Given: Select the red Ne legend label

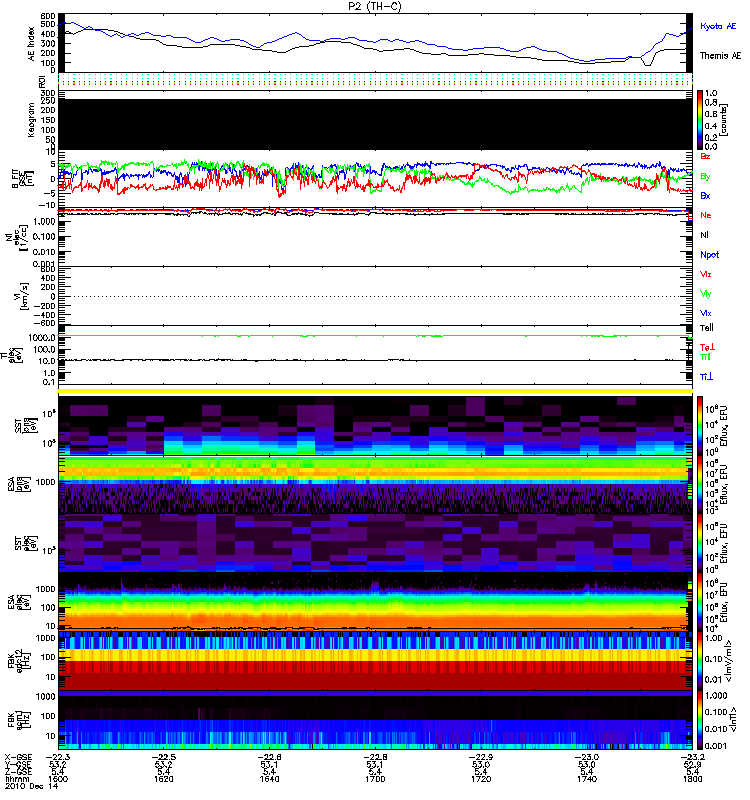Looking at the screenshot, I should [x=706, y=215].
